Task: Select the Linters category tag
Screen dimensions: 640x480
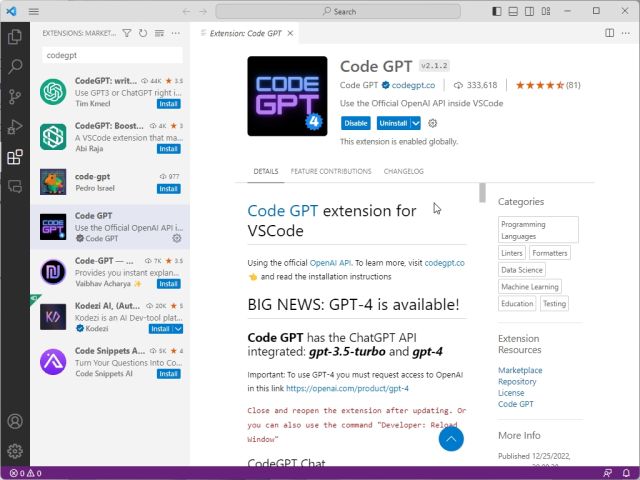Action: coord(511,253)
